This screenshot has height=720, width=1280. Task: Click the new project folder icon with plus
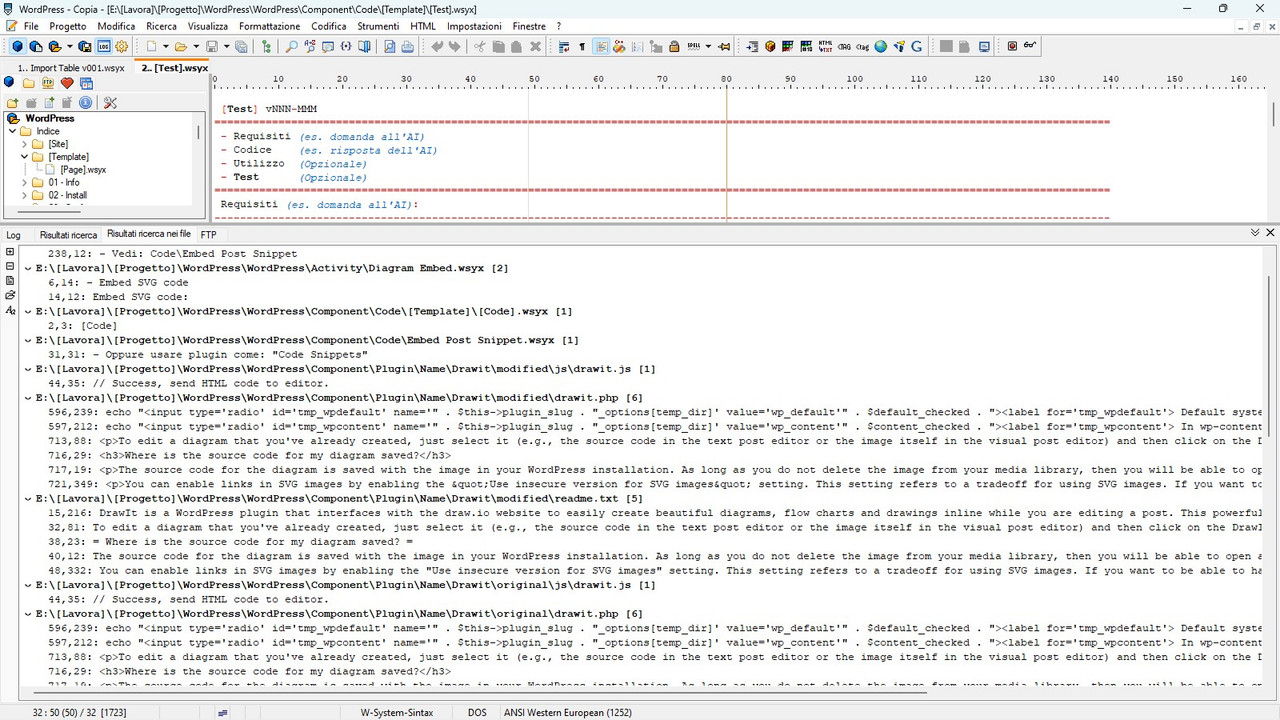pos(13,102)
